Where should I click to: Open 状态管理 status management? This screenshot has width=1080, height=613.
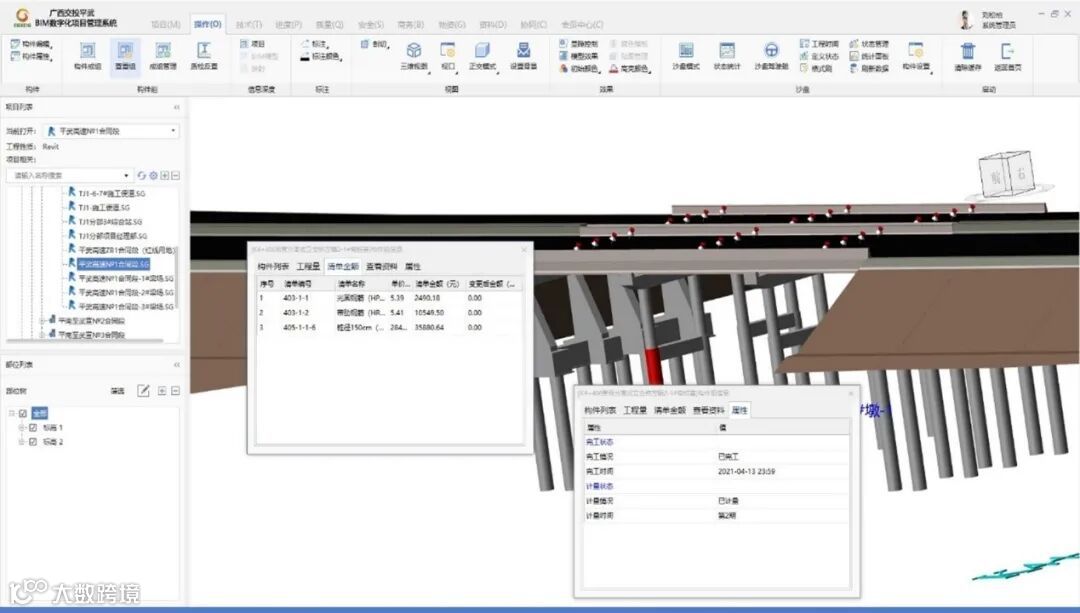tap(869, 44)
